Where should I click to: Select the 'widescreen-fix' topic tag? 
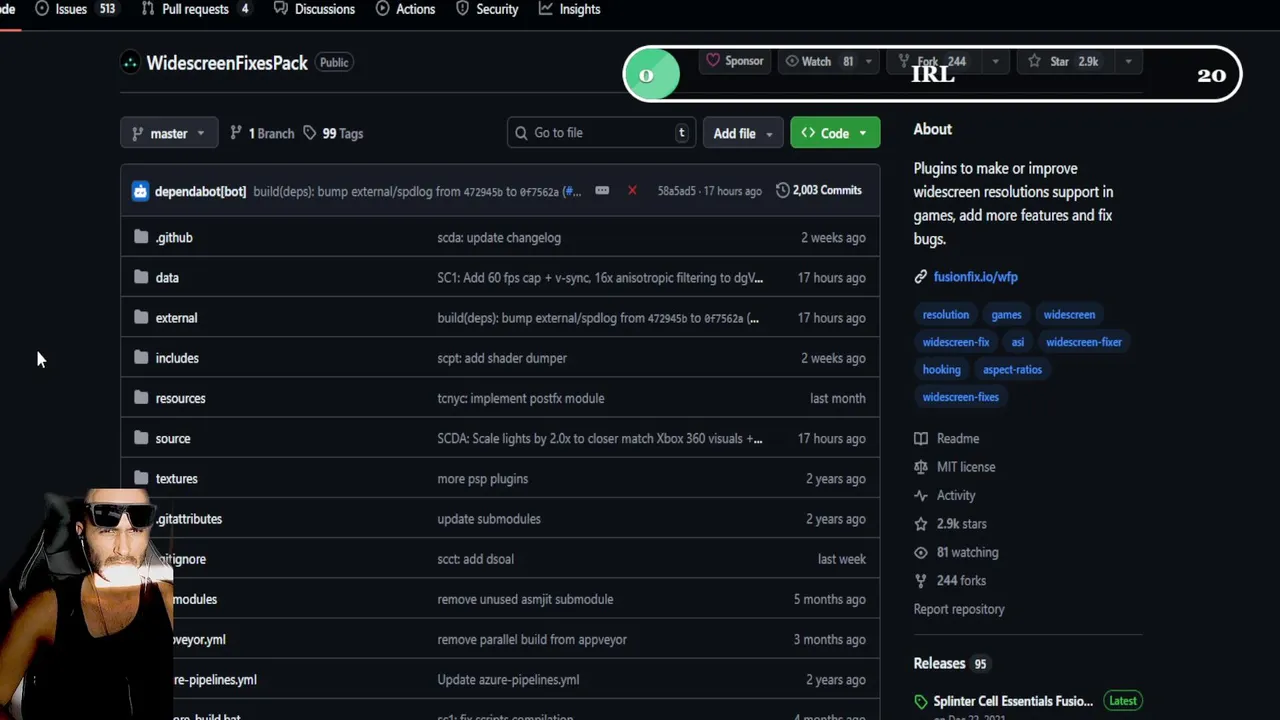[956, 342]
